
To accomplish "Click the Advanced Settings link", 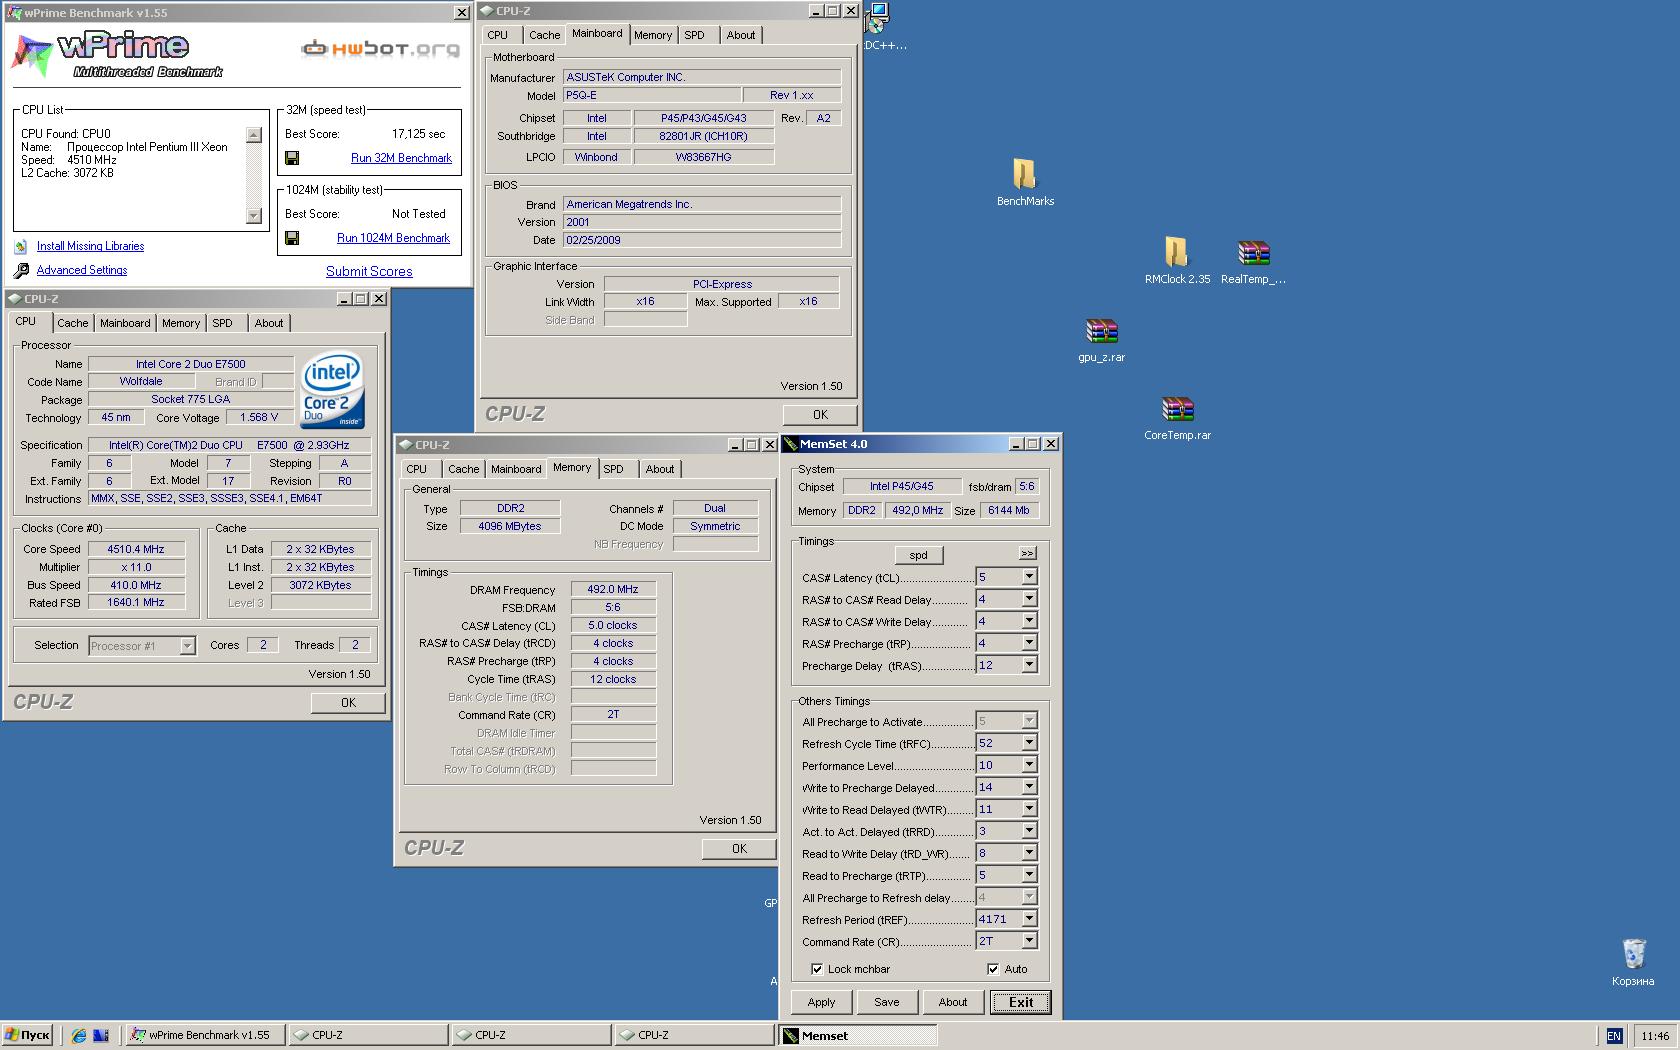I will pyautogui.click(x=82, y=270).
